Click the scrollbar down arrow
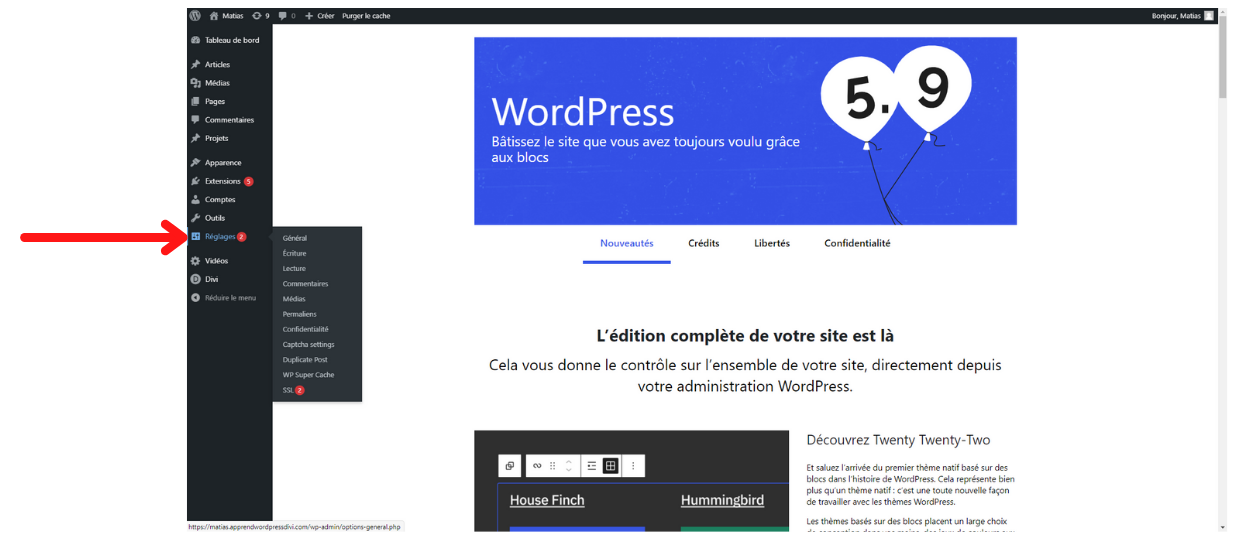 tap(1222, 527)
